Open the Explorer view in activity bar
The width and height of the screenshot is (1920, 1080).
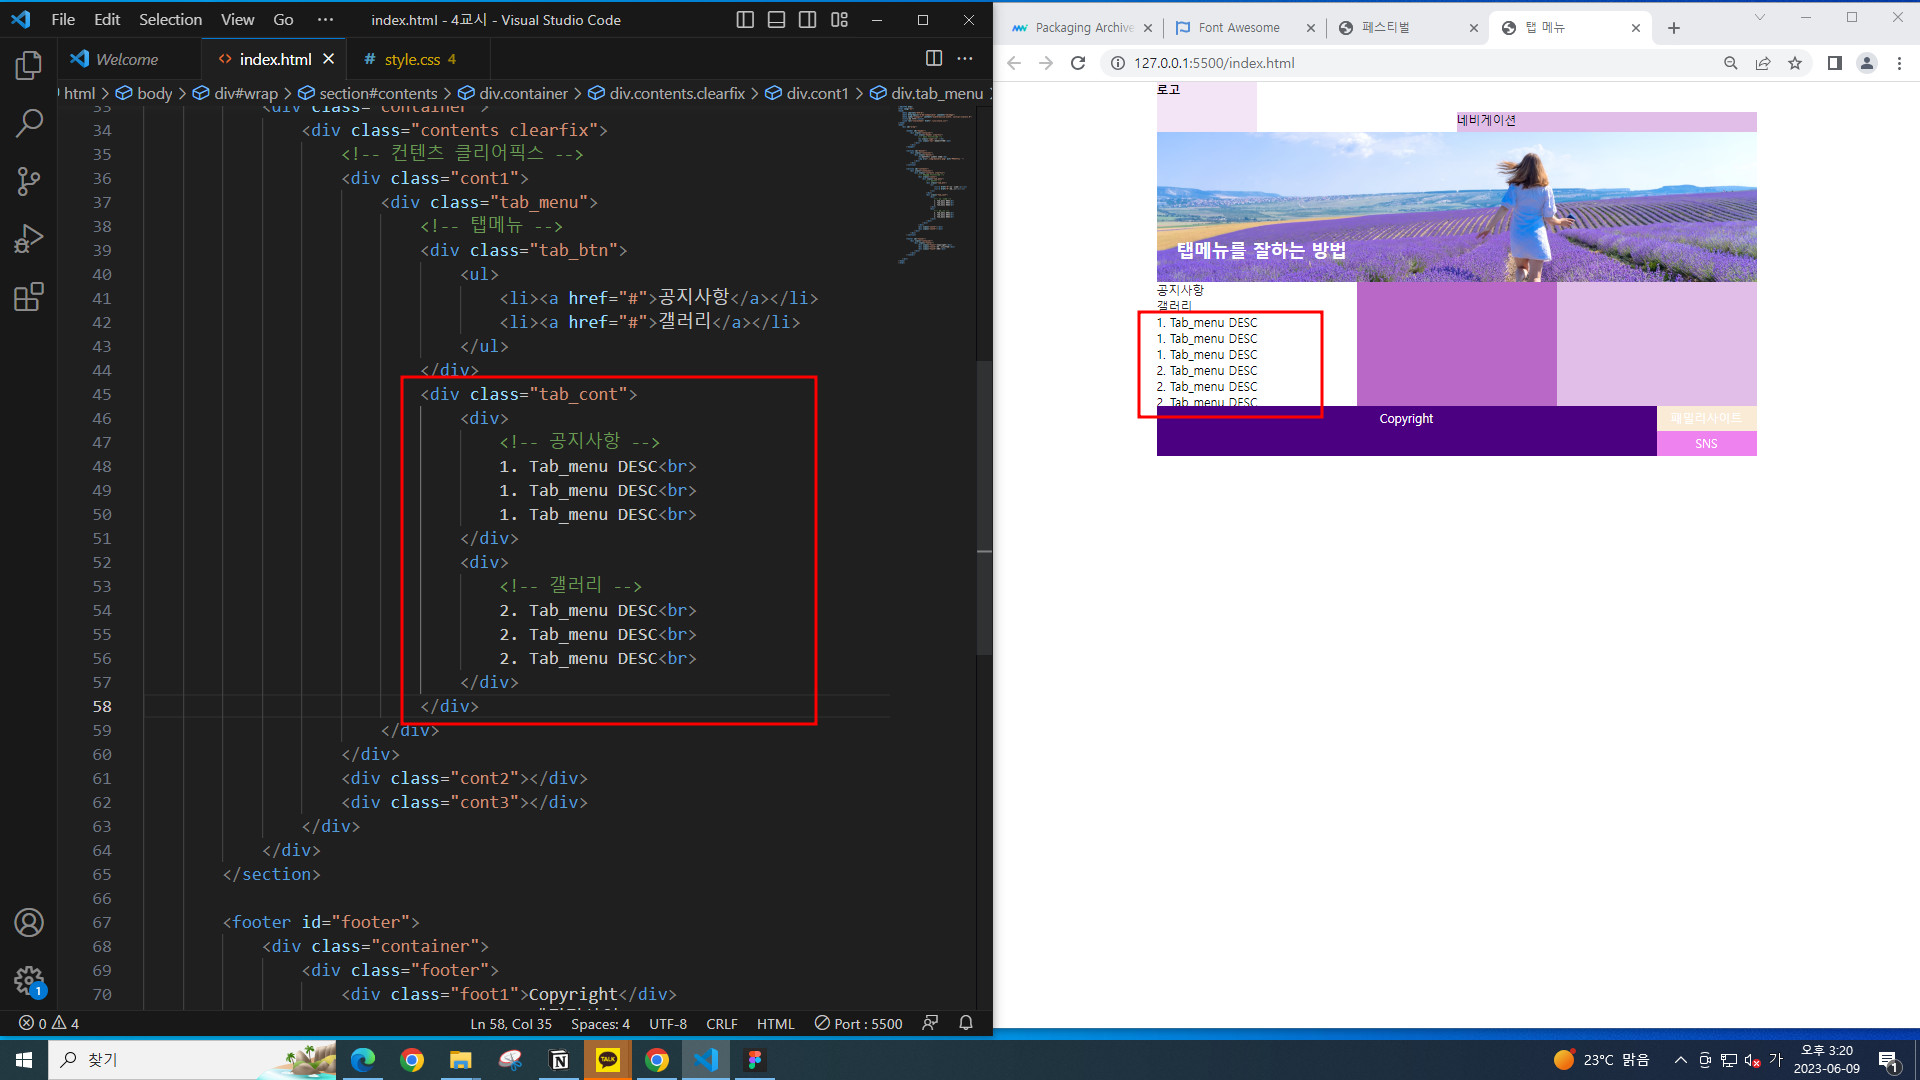coord(29,66)
